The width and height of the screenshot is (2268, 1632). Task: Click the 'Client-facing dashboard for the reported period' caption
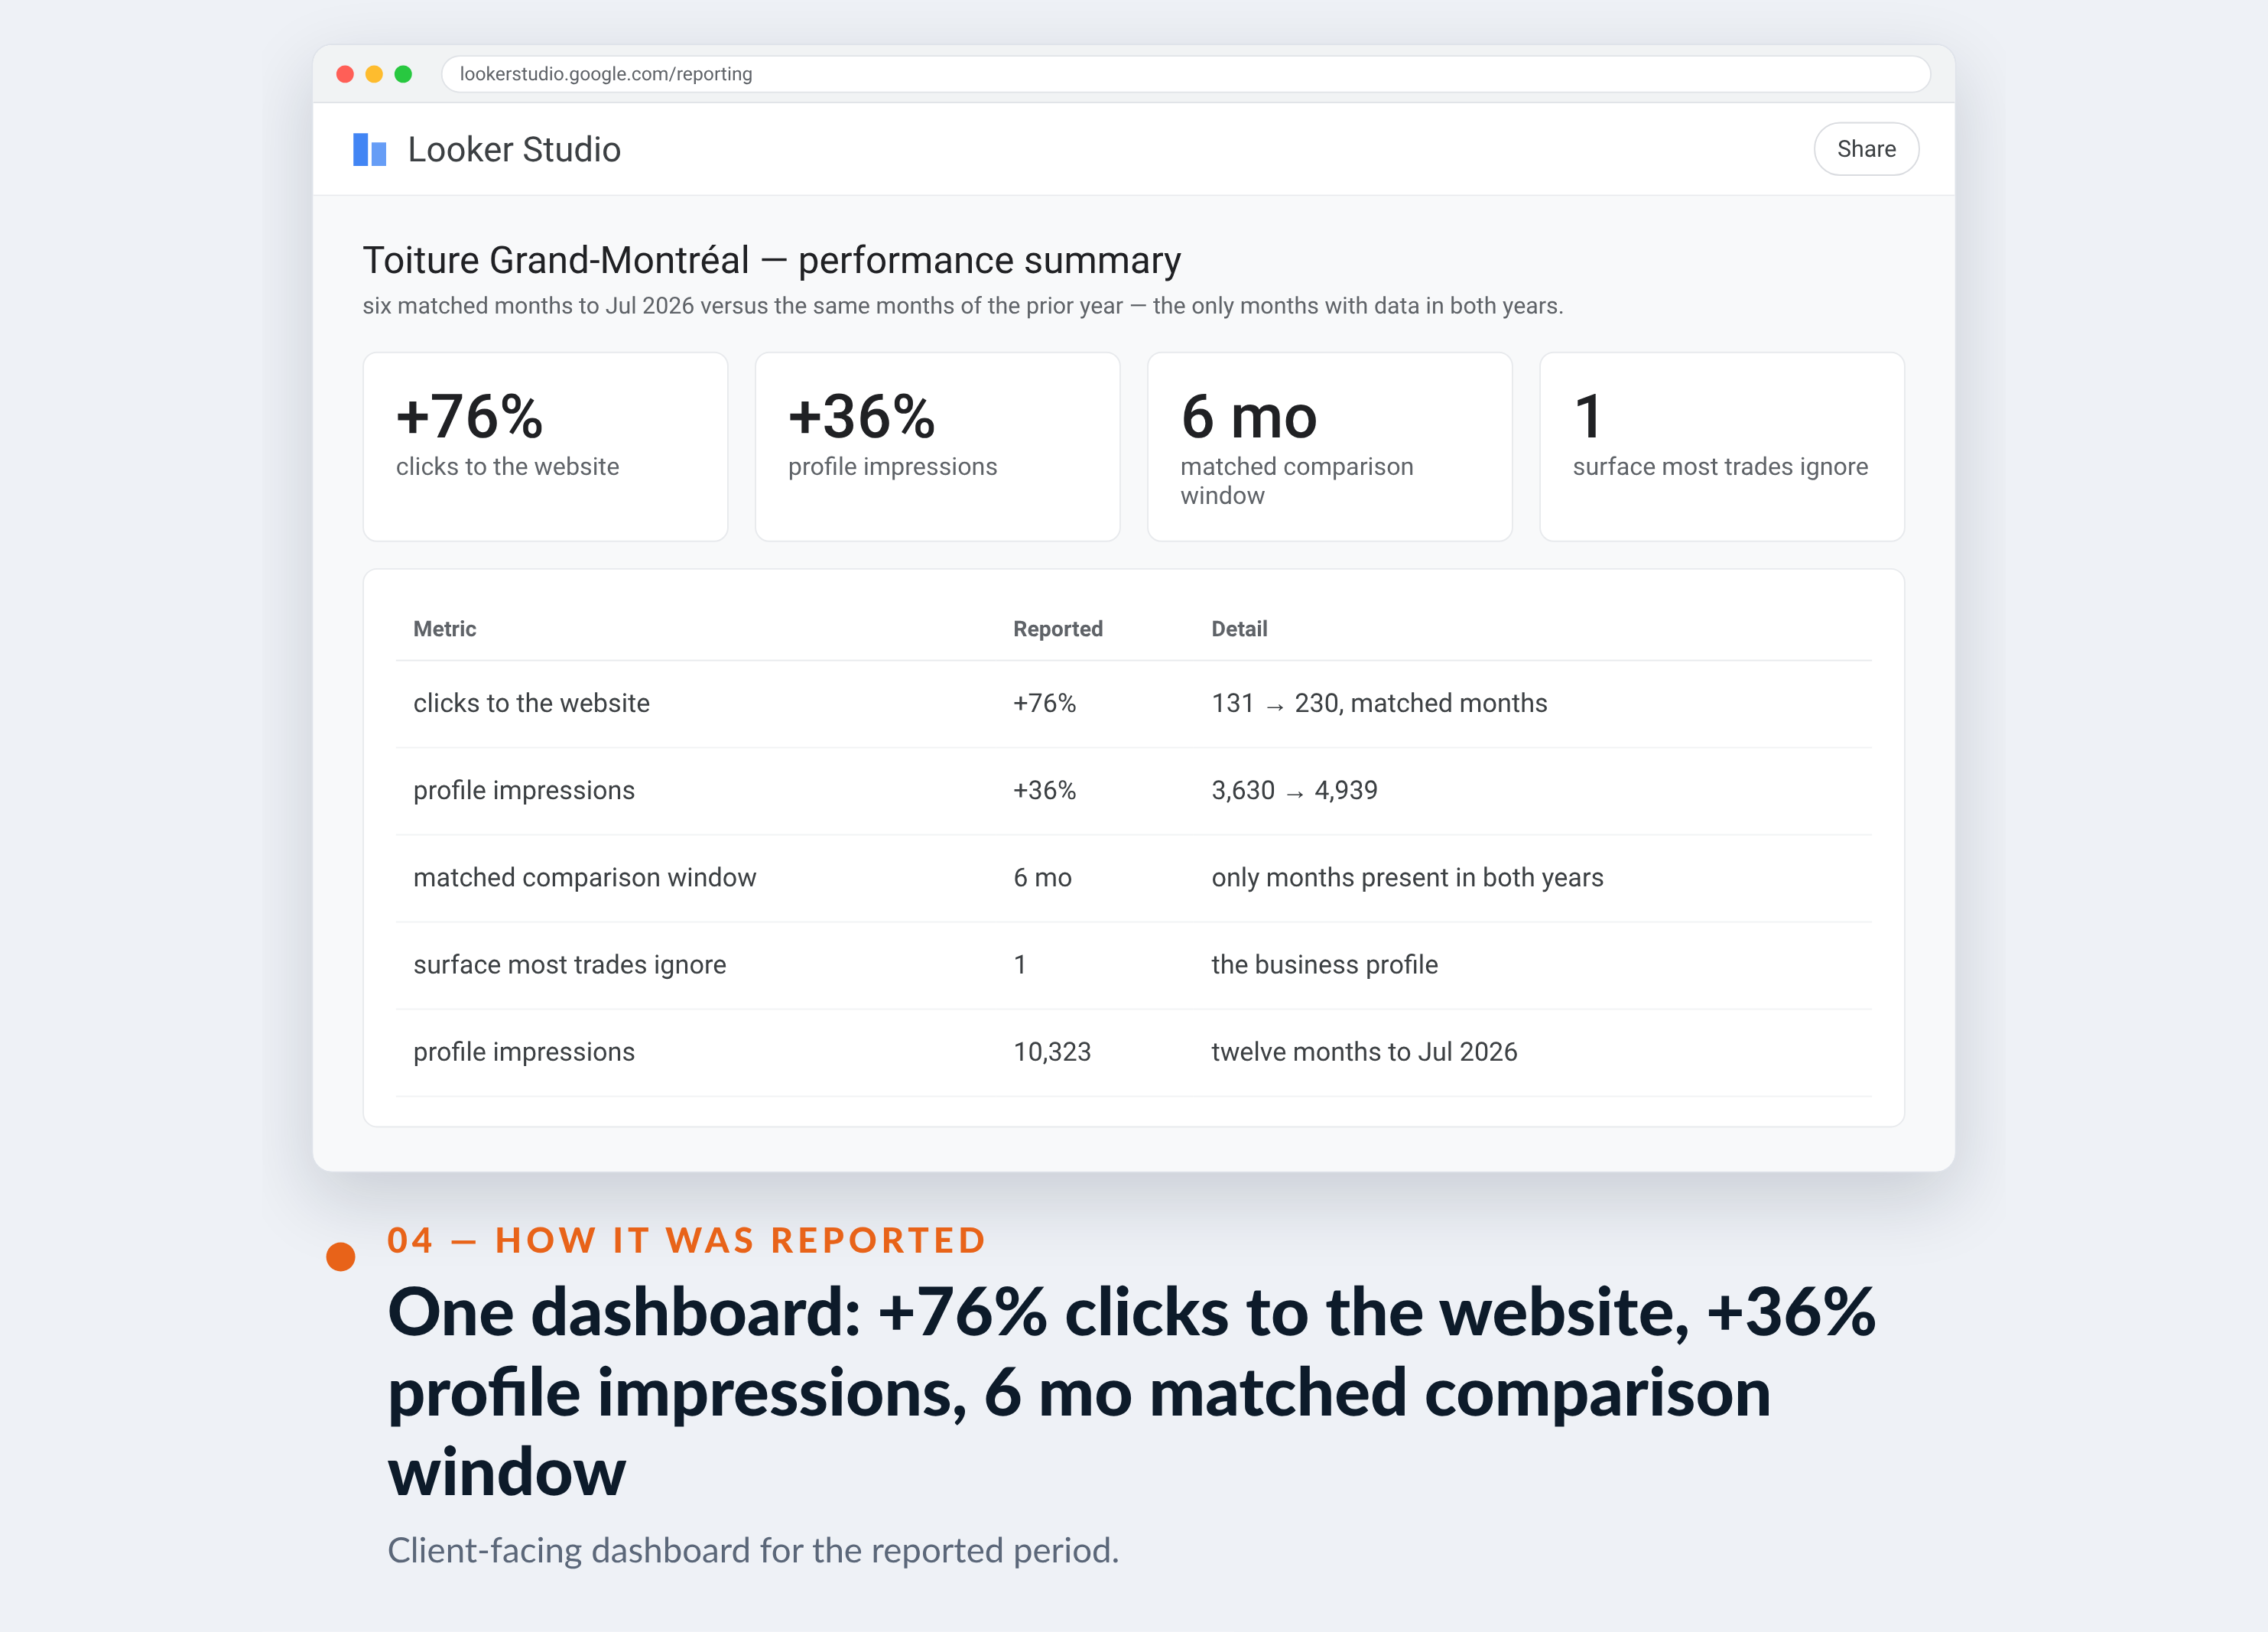753,1550
